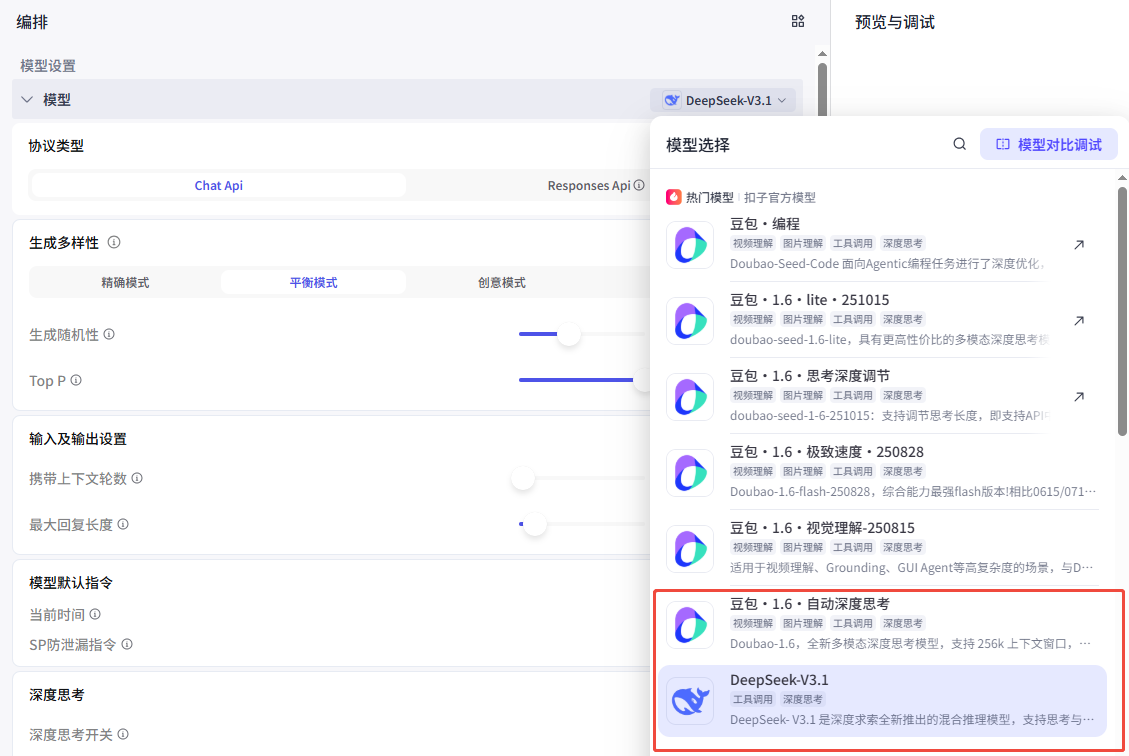Click the 生成随机性 slider handle
The height and width of the screenshot is (756, 1129).
click(568, 336)
